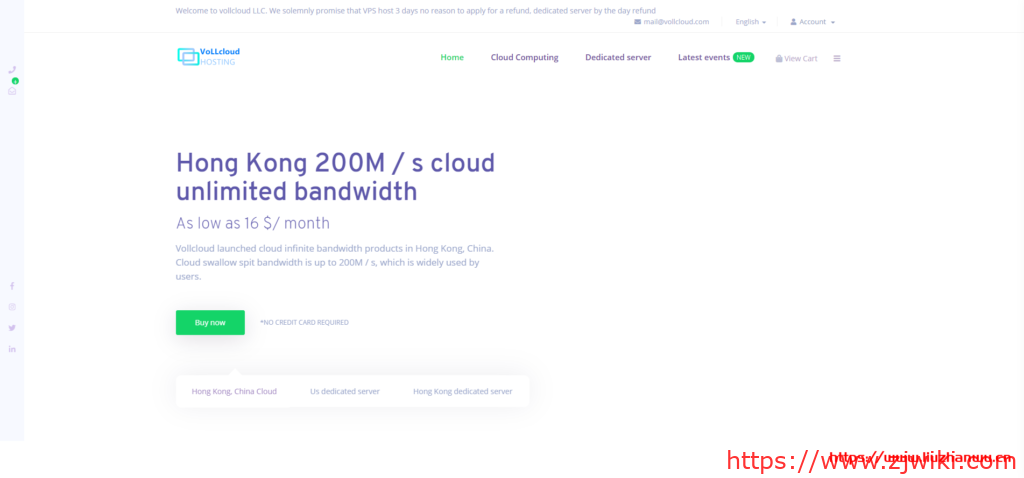This screenshot has width=1024, height=478.
Task: Switch to Hong Kong dedicated server tab
Action: click(462, 391)
